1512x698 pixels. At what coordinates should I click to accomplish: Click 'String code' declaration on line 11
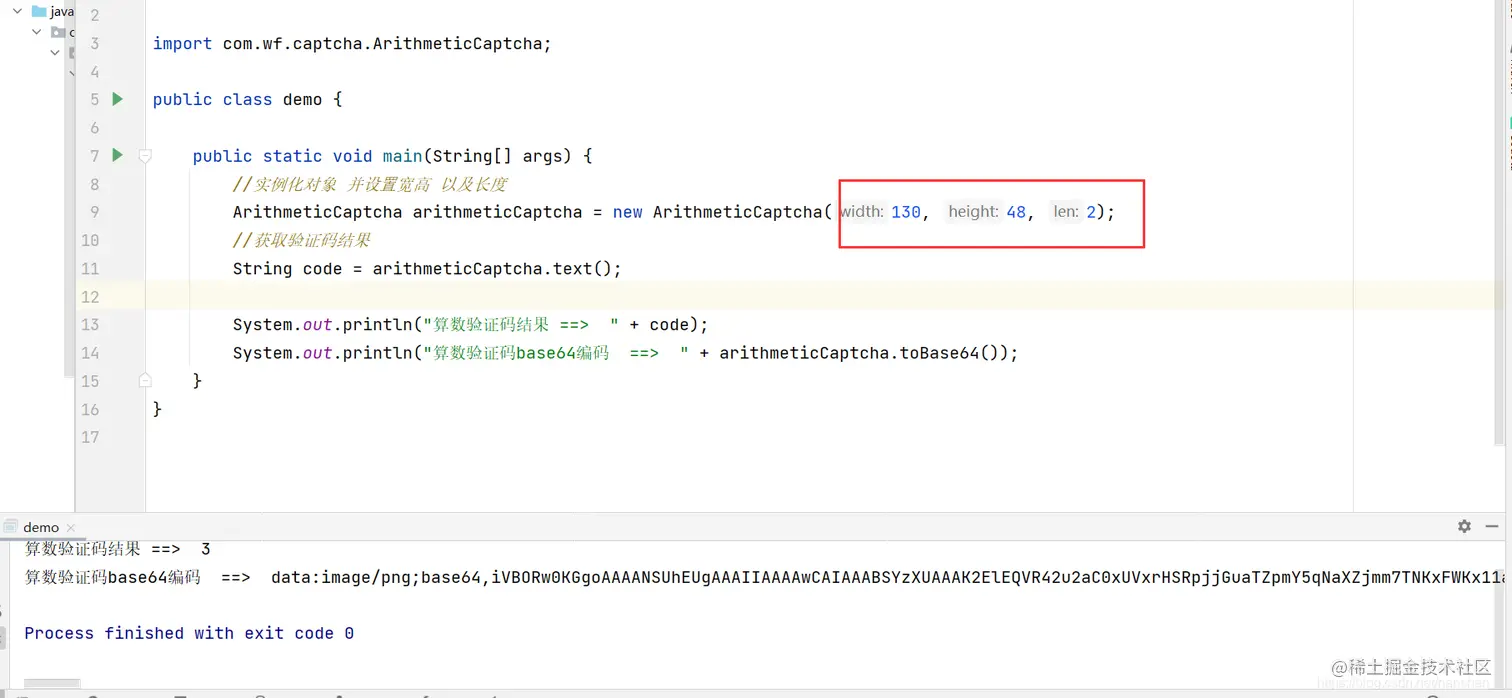coord(288,268)
